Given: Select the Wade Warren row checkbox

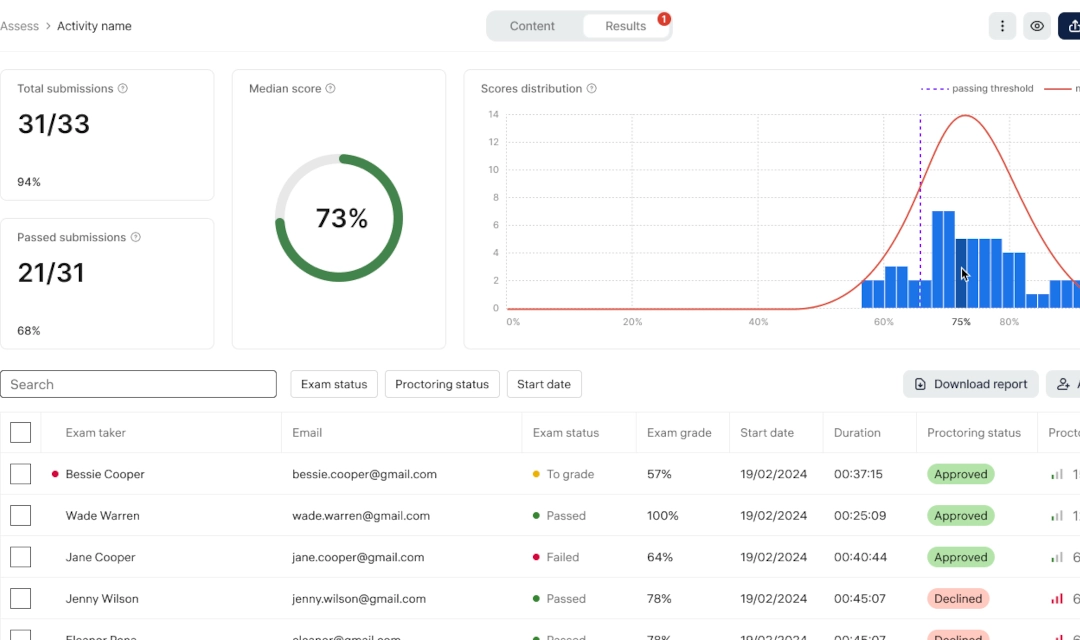Looking at the screenshot, I should pyautogui.click(x=21, y=516).
